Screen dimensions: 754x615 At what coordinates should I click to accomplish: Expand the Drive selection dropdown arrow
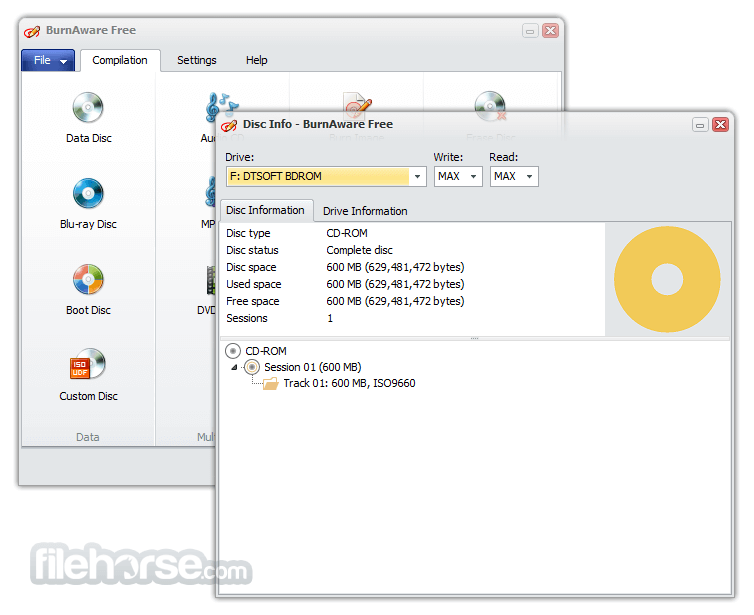[417, 176]
